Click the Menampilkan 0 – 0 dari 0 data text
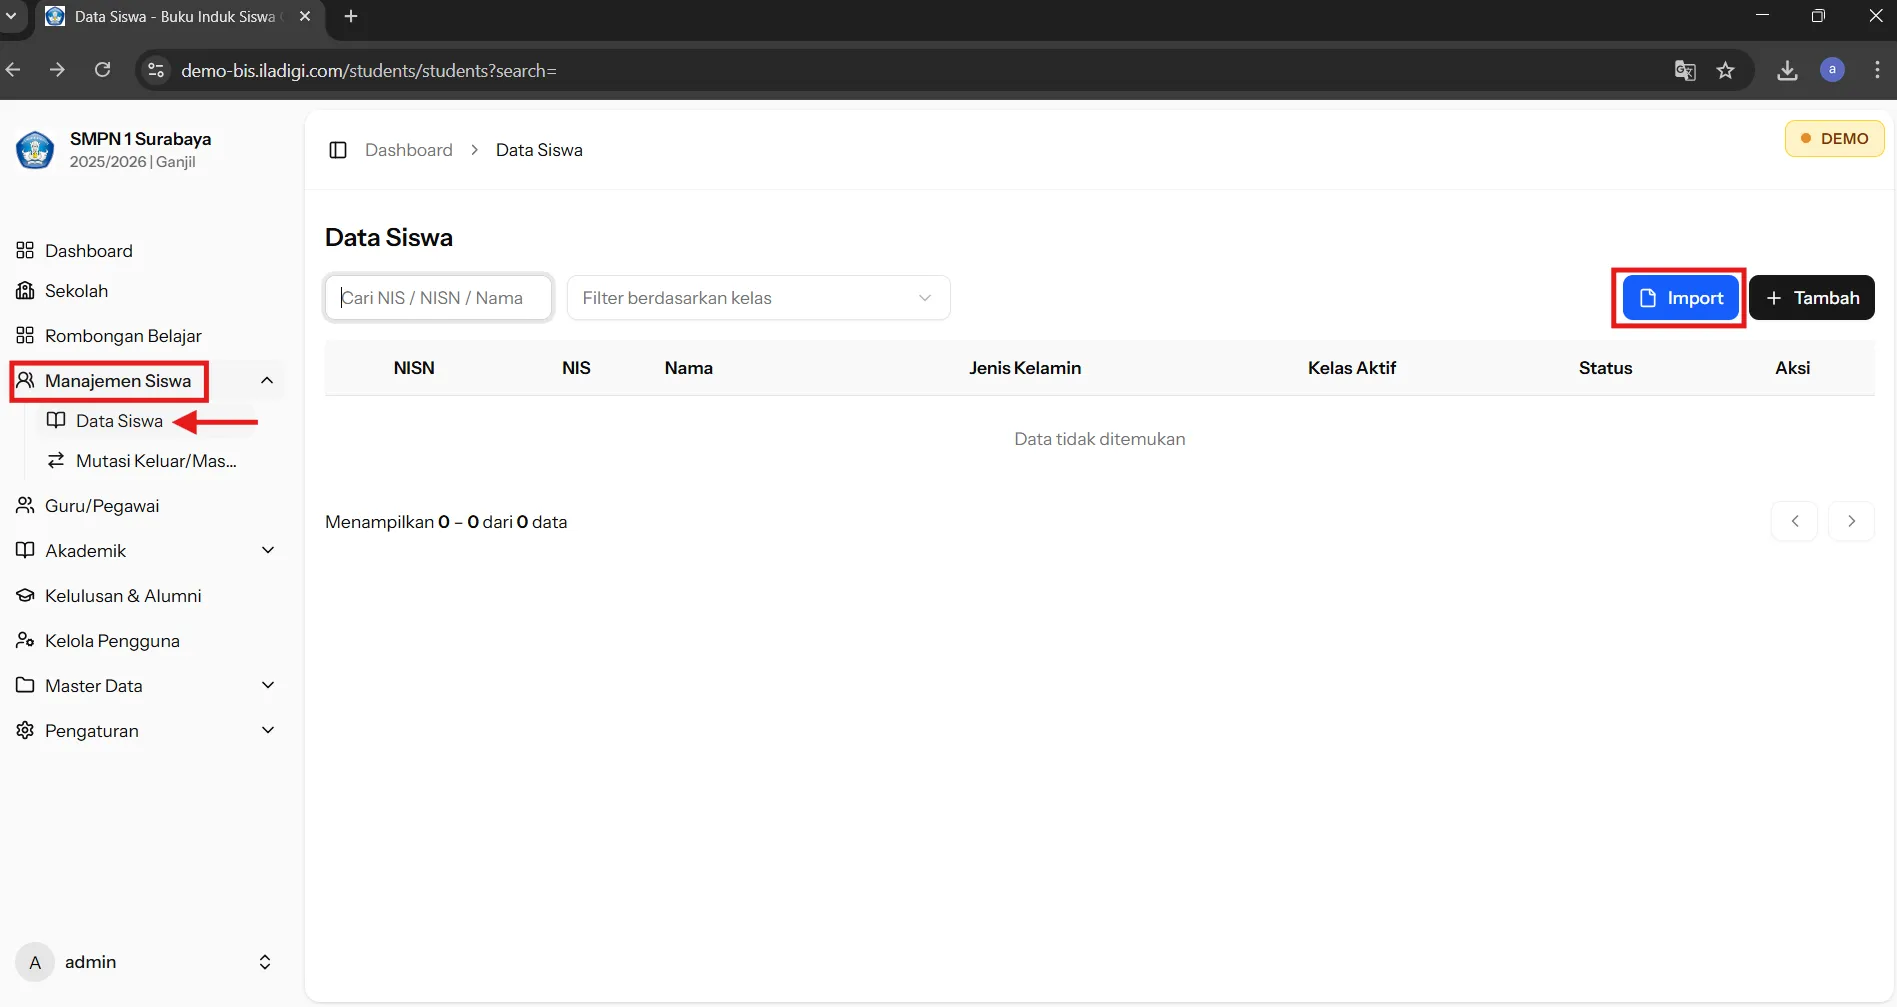This screenshot has height=1007, width=1897. click(446, 522)
